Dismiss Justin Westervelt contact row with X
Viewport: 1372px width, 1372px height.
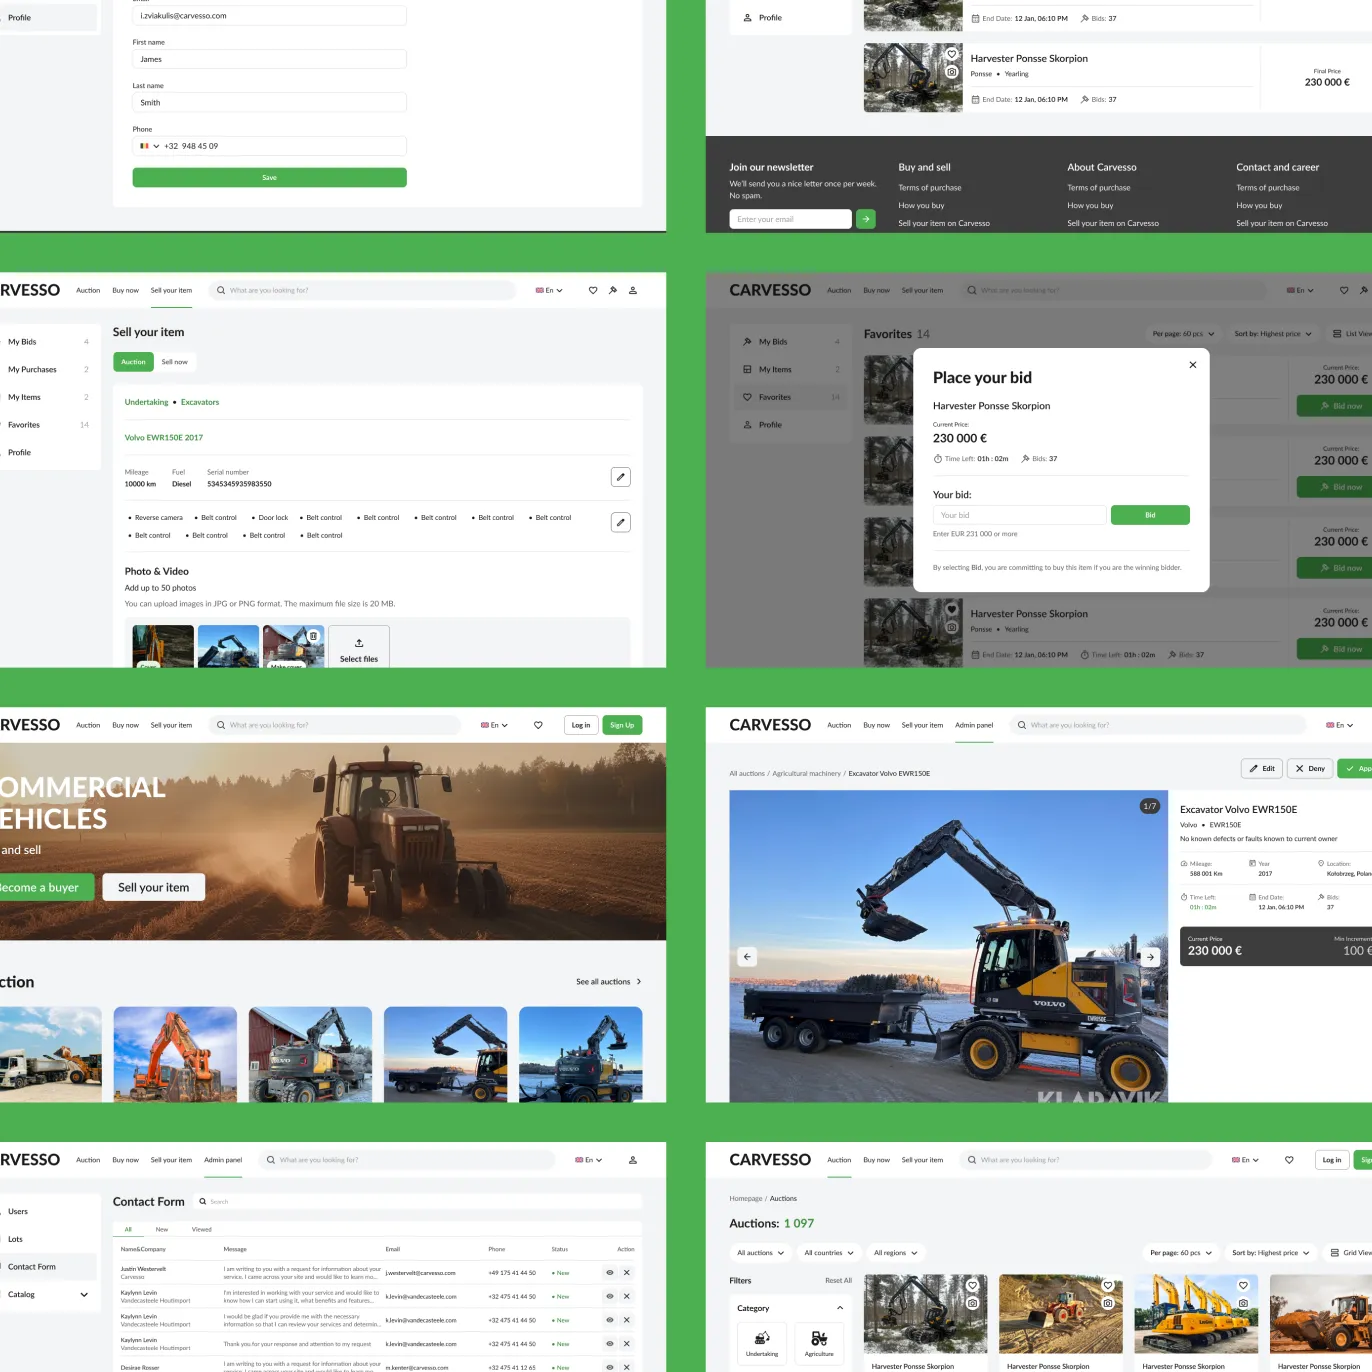click(x=627, y=1273)
